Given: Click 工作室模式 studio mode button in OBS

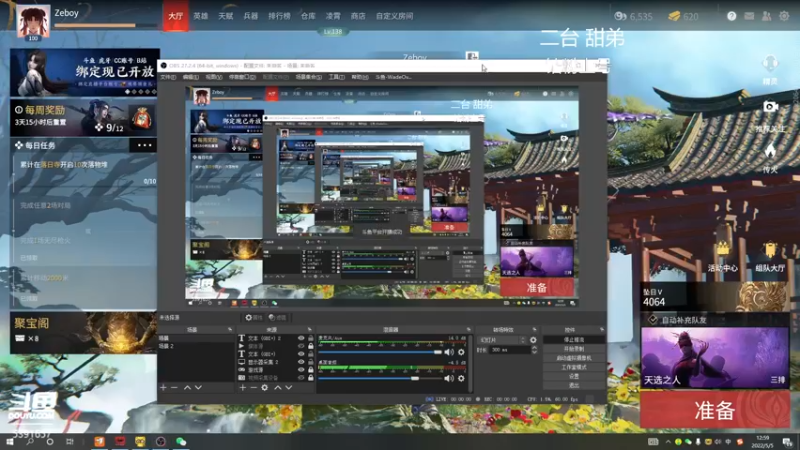Looking at the screenshot, I should [573, 367].
